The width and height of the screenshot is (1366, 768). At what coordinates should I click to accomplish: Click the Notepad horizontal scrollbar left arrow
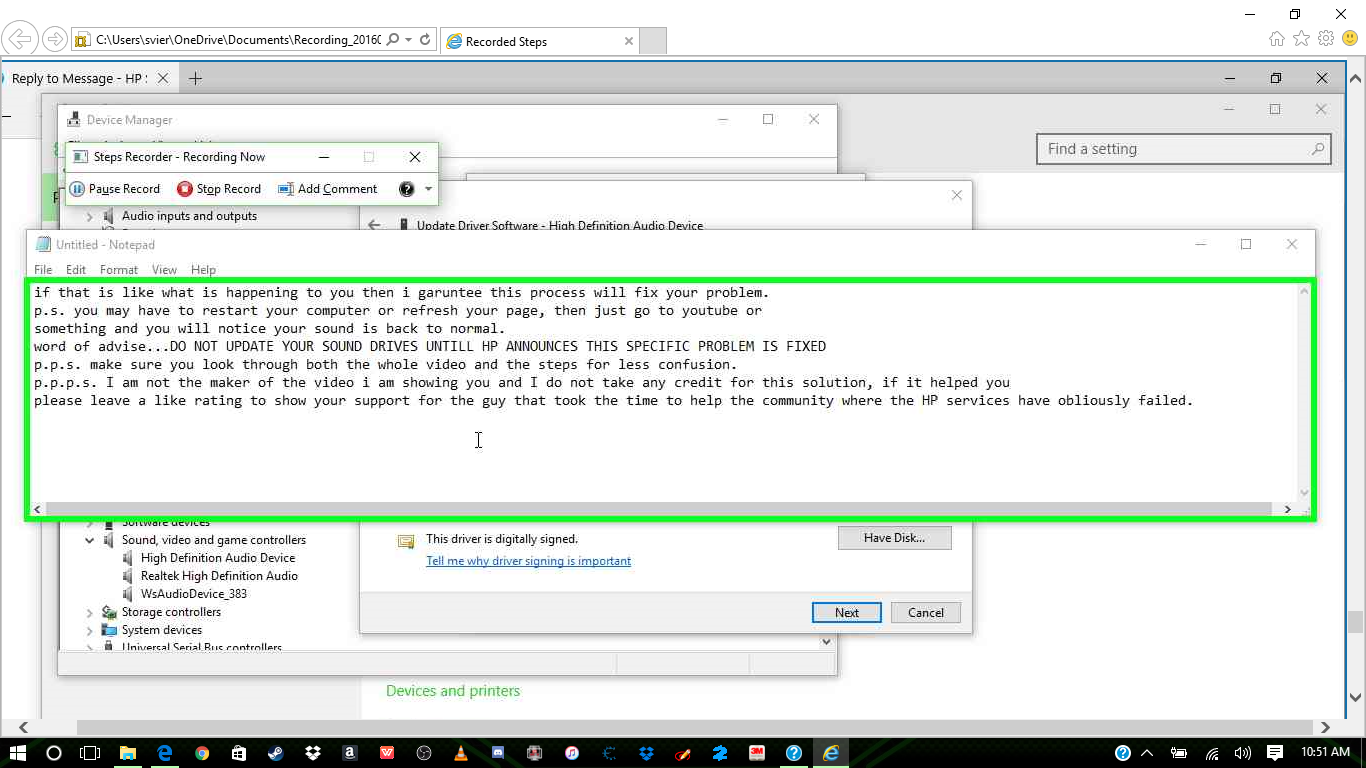pos(38,509)
